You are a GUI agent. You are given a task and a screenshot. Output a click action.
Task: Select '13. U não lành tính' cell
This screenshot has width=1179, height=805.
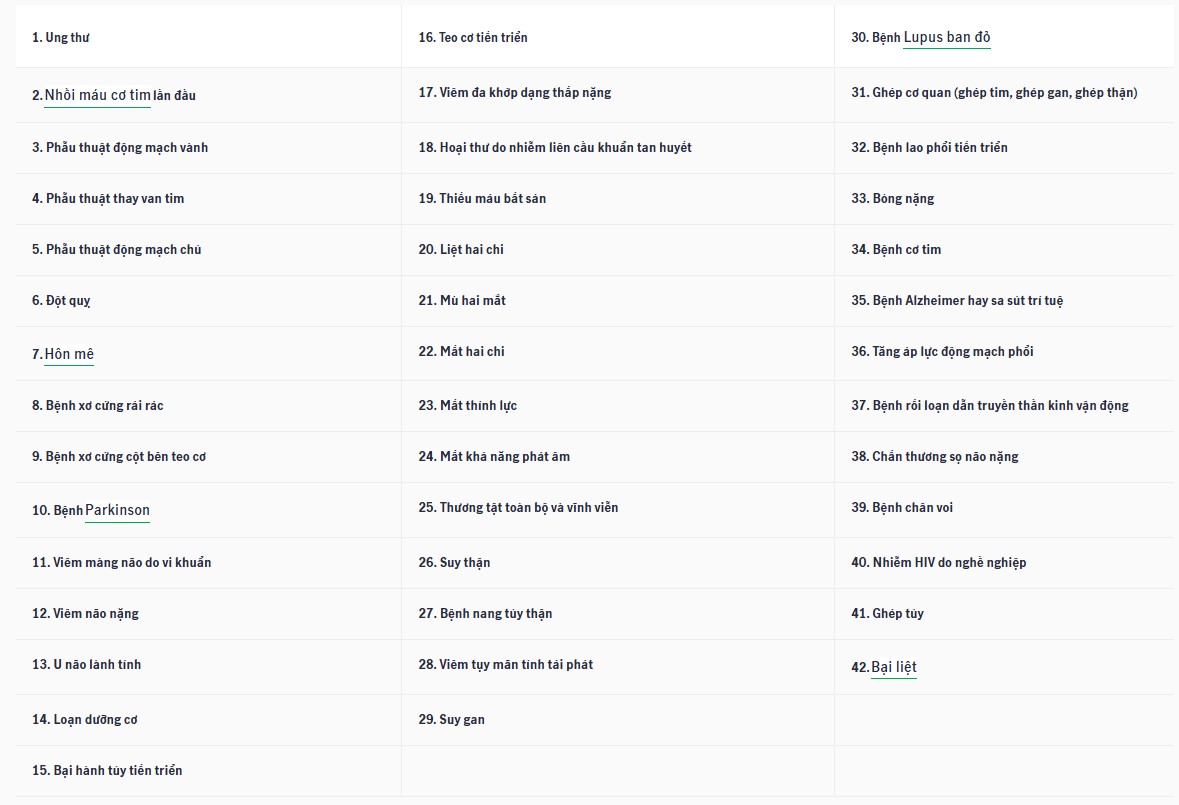pyautogui.click(x=86, y=664)
